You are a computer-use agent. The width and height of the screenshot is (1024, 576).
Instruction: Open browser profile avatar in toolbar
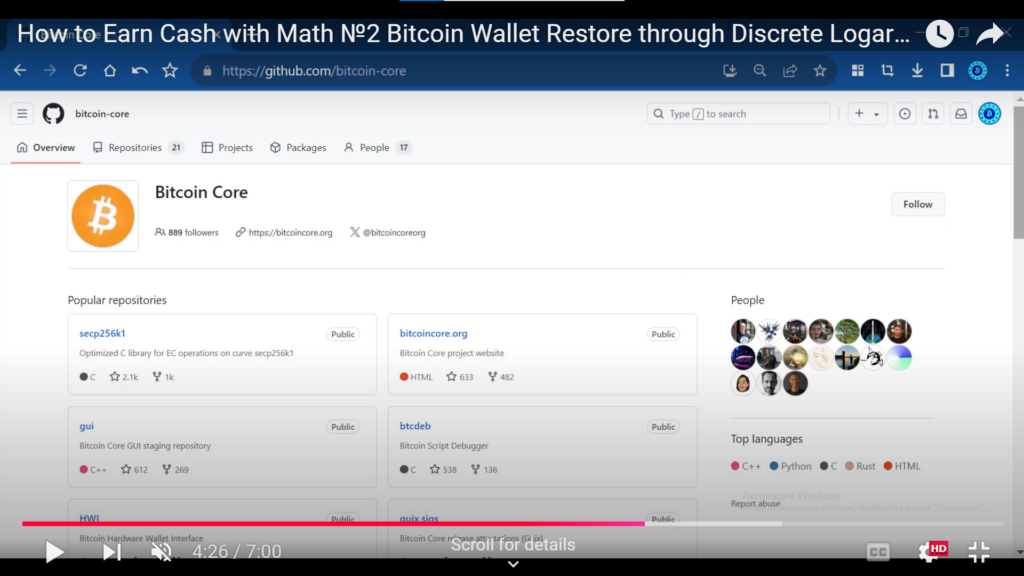977,71
